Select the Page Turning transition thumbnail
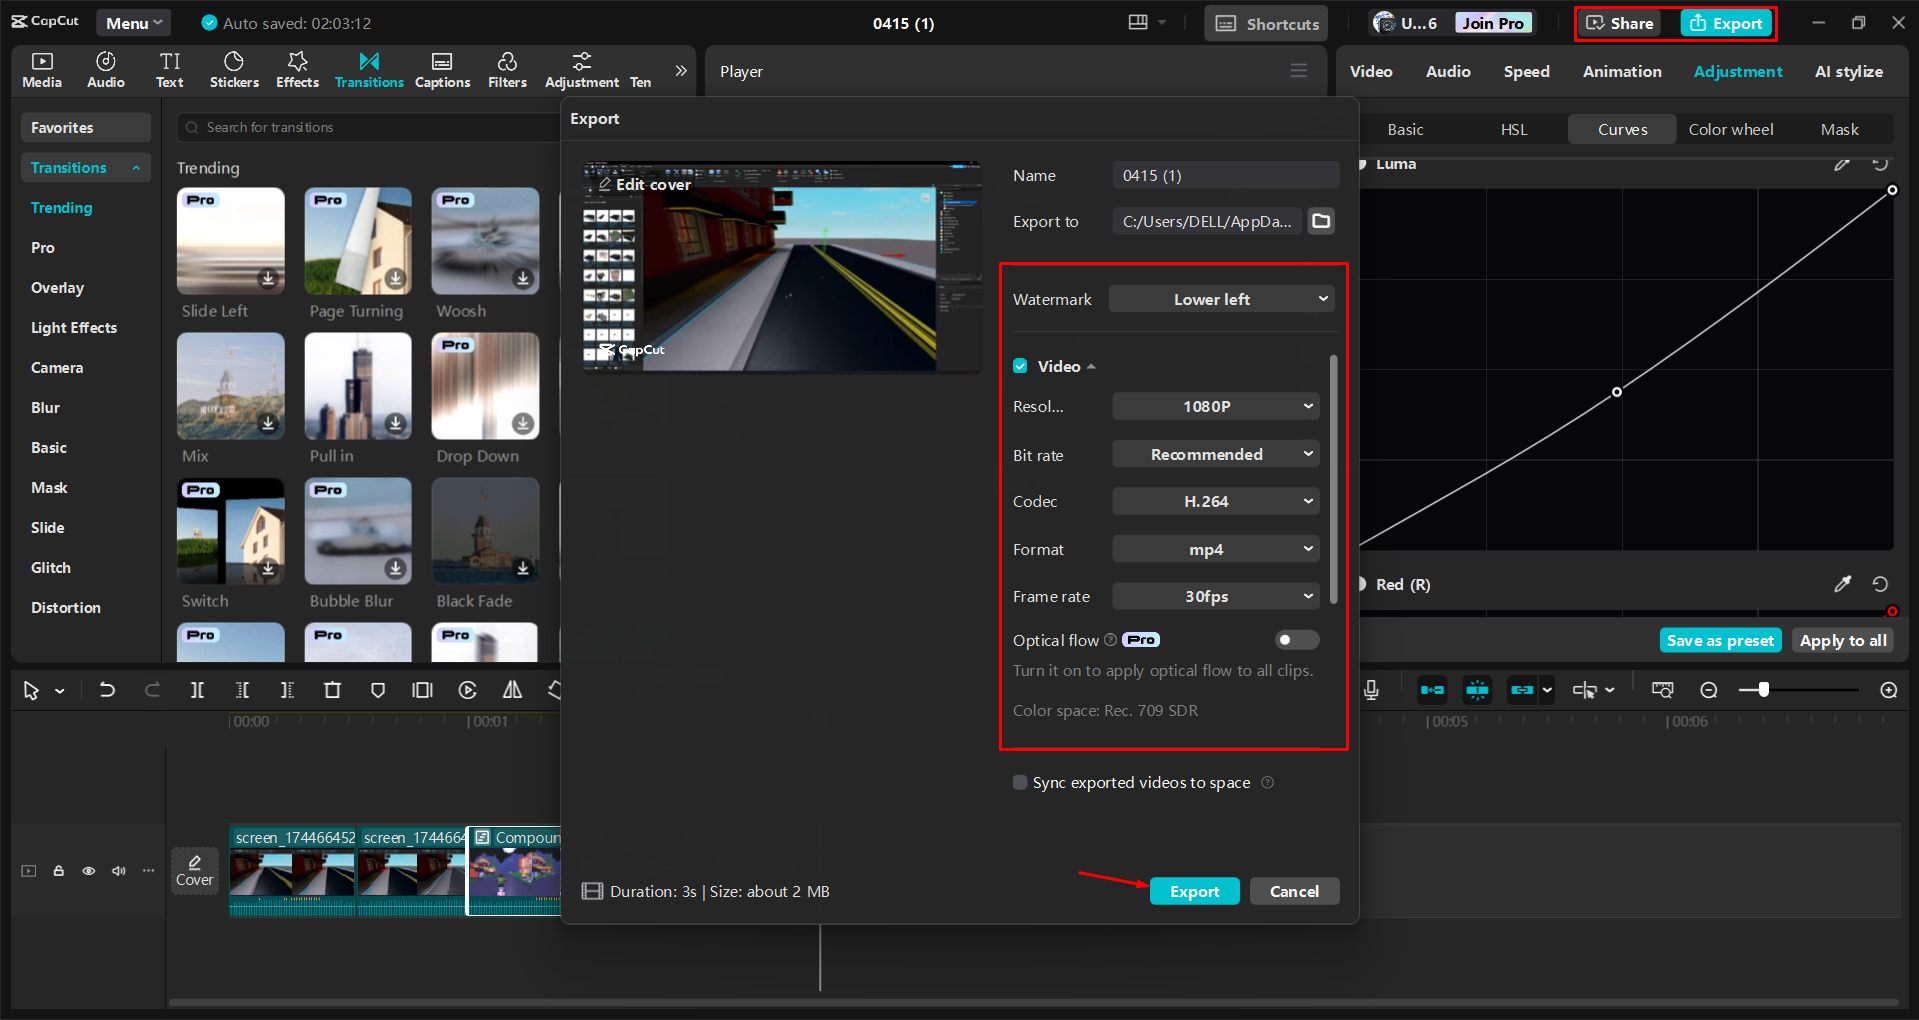 click(358, 241)
